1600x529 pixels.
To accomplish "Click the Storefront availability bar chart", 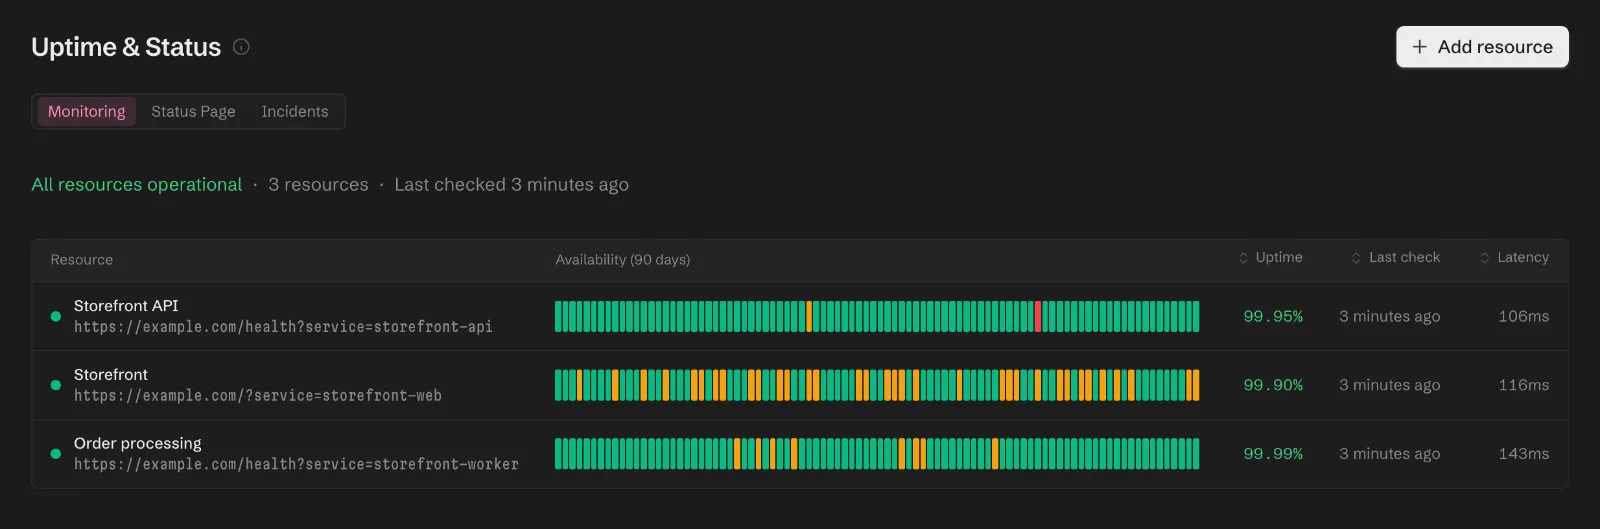I will [x=877, y=385].
